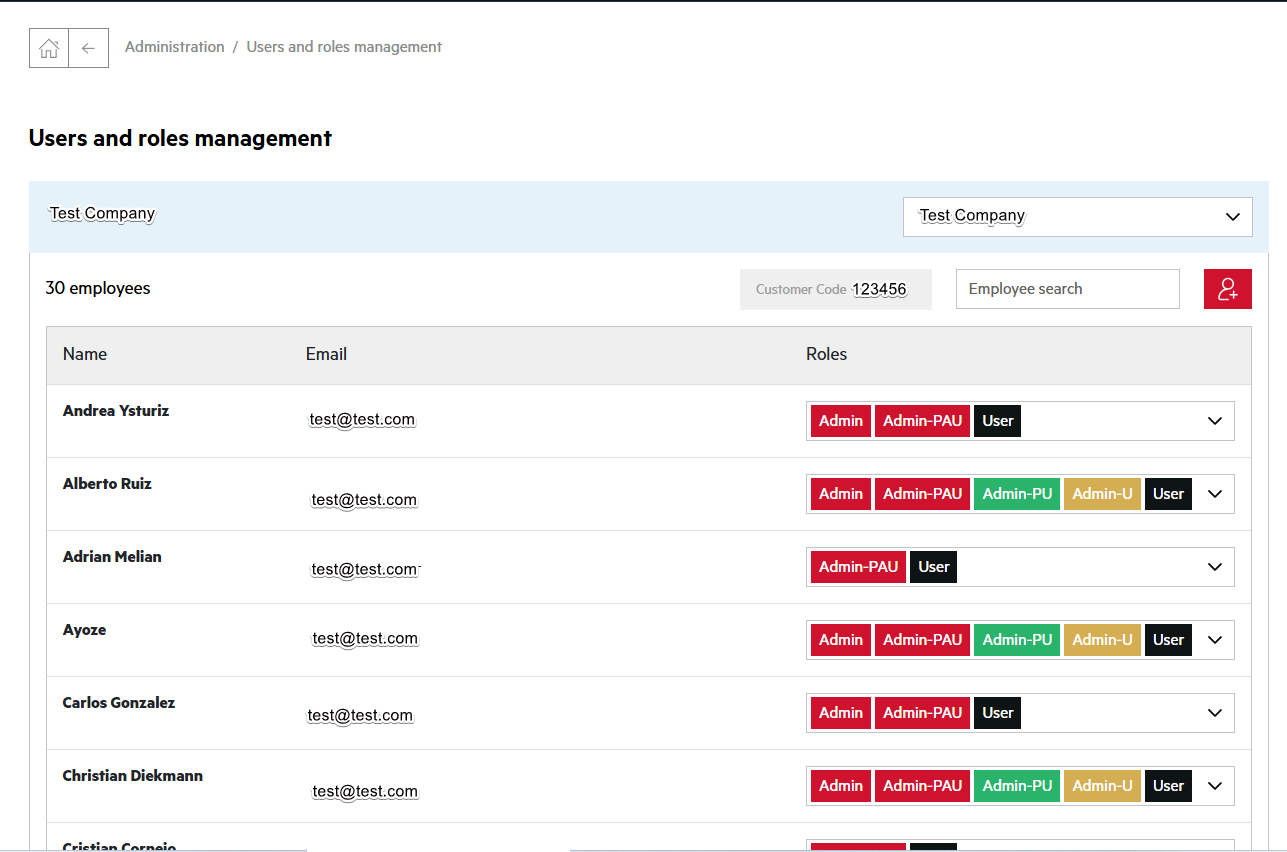Toggle the User badge for Adrian Melian
This screenshot has width=1287, height=852.
pyautogui.click(x=933, y=566)
